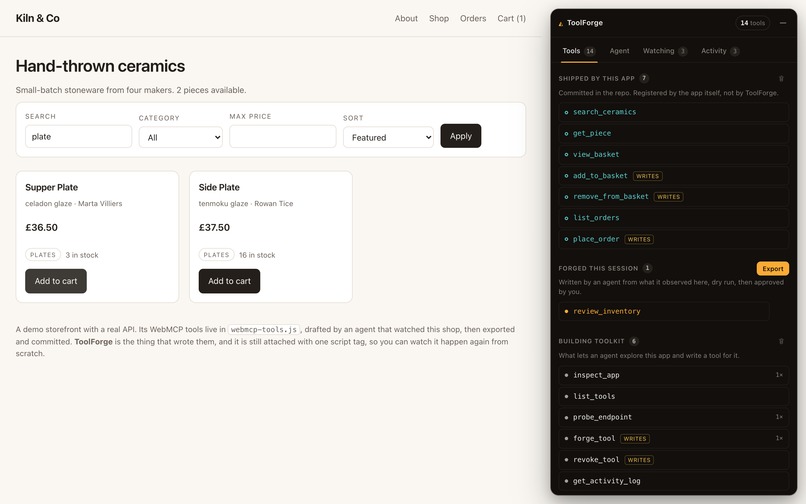The height and width of the screenshot is (504, 806).
Task: Click the "Hand-thrown ceramics" heading
Action: [100, 66]
